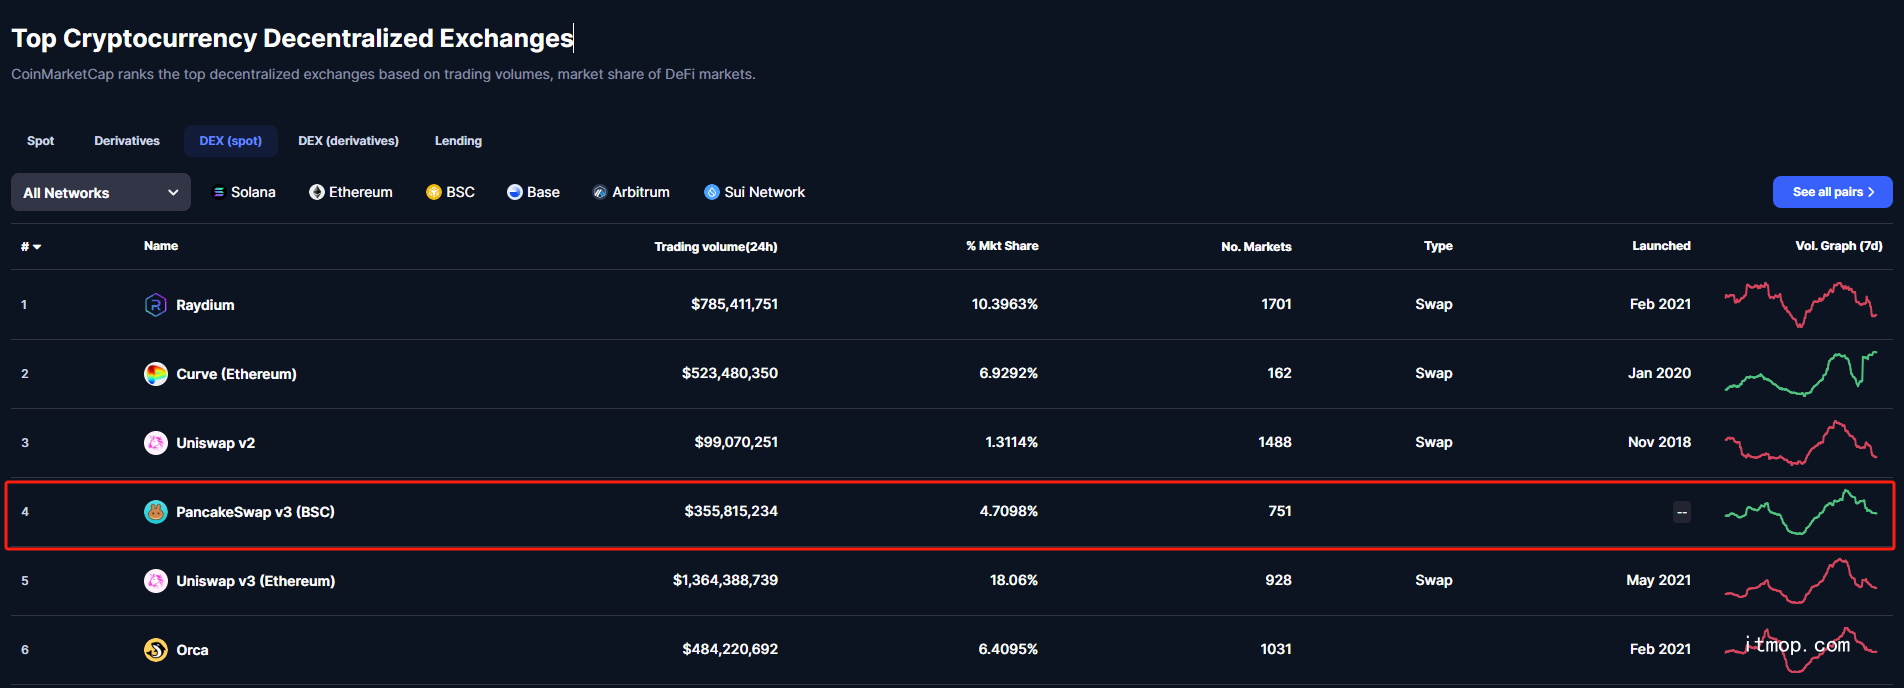Filter by Arbitrum network label
Screen dimensions: 1904x688
[641, 192]
